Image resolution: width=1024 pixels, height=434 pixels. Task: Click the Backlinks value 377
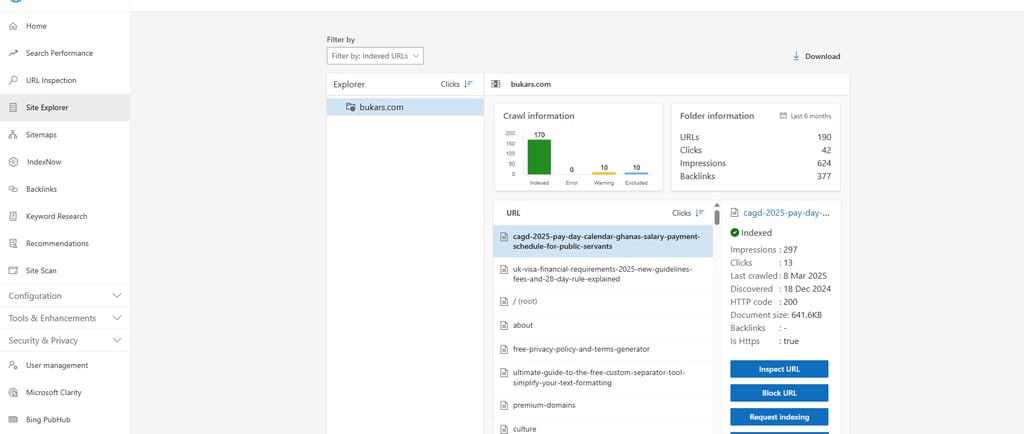pyautogui.click(x=824, y=176)
